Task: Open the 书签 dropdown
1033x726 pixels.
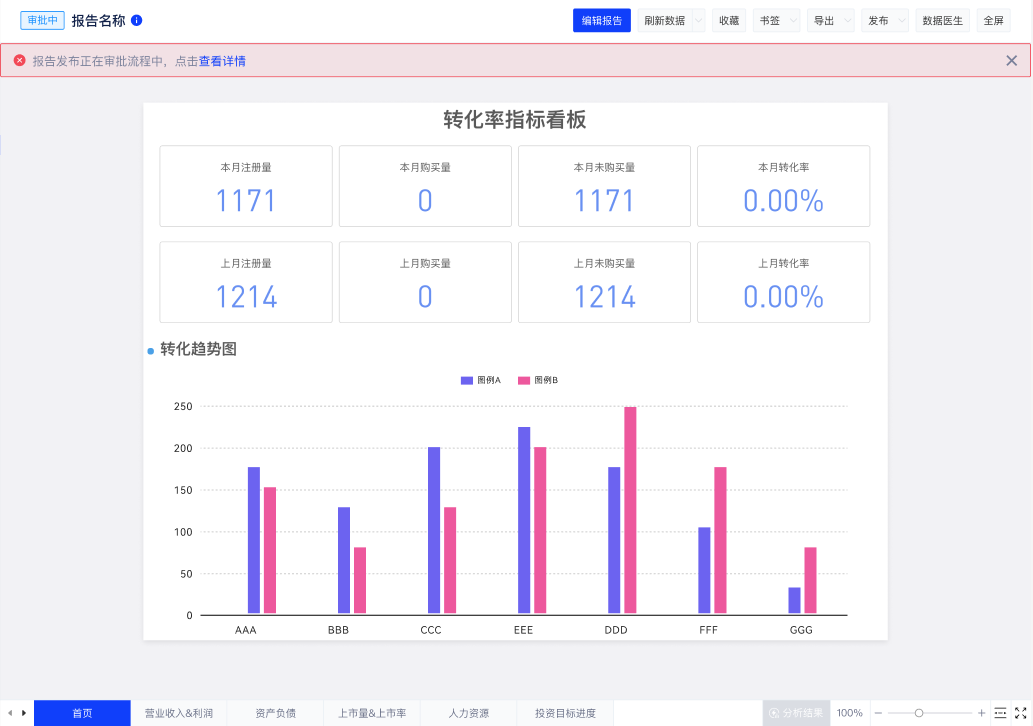Action: (776, 20)
